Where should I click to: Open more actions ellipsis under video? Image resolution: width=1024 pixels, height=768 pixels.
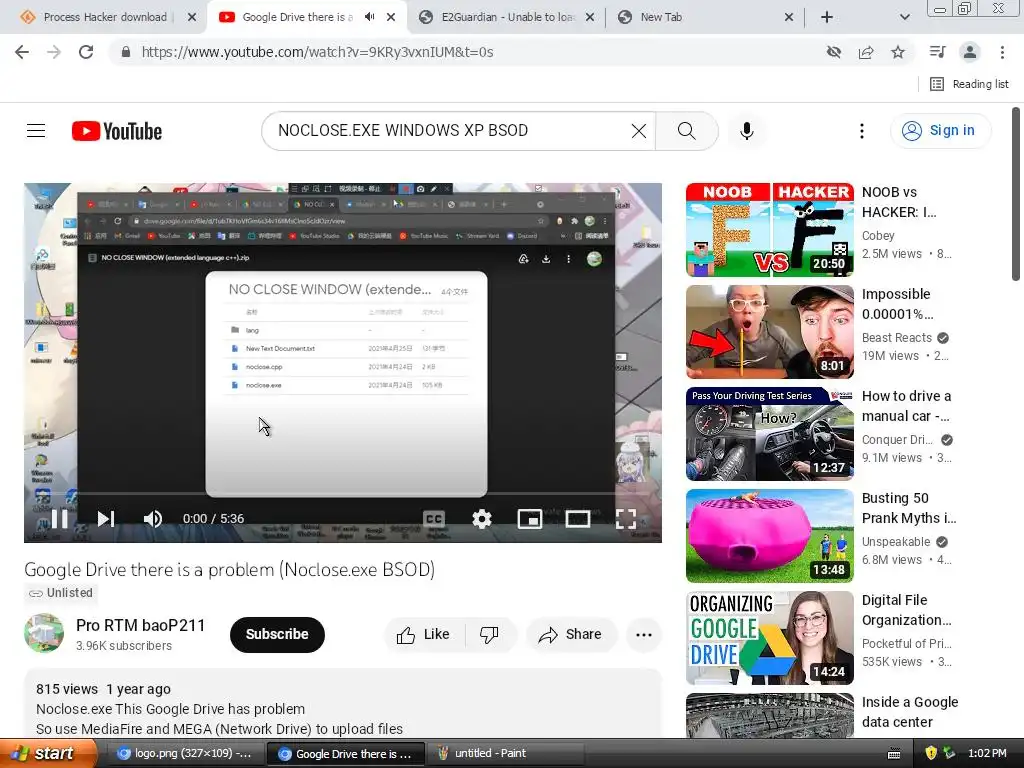click(x=644, y=635)
